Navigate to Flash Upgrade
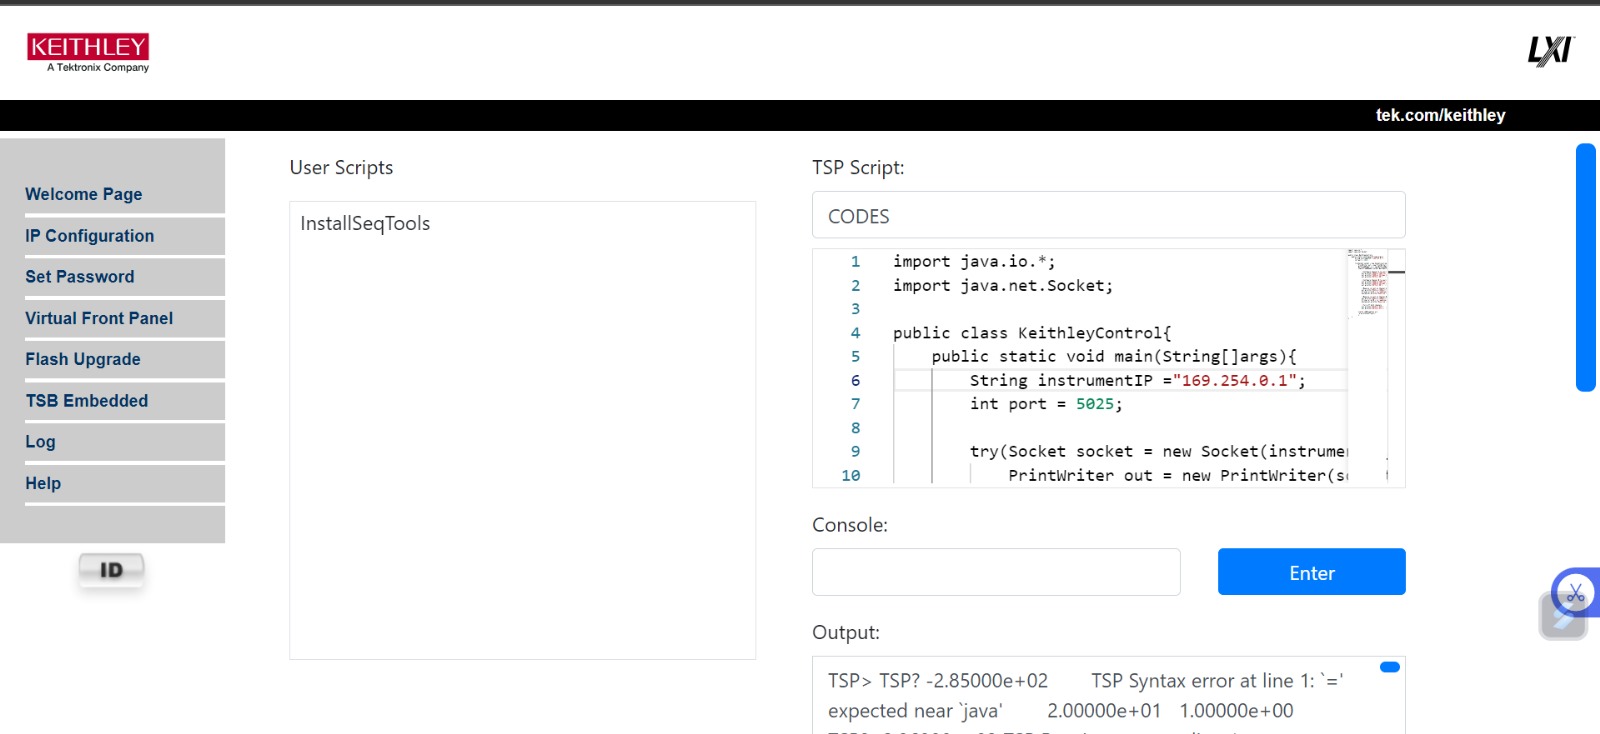Screen dimensions: 1600x734 tap(83, 359)
